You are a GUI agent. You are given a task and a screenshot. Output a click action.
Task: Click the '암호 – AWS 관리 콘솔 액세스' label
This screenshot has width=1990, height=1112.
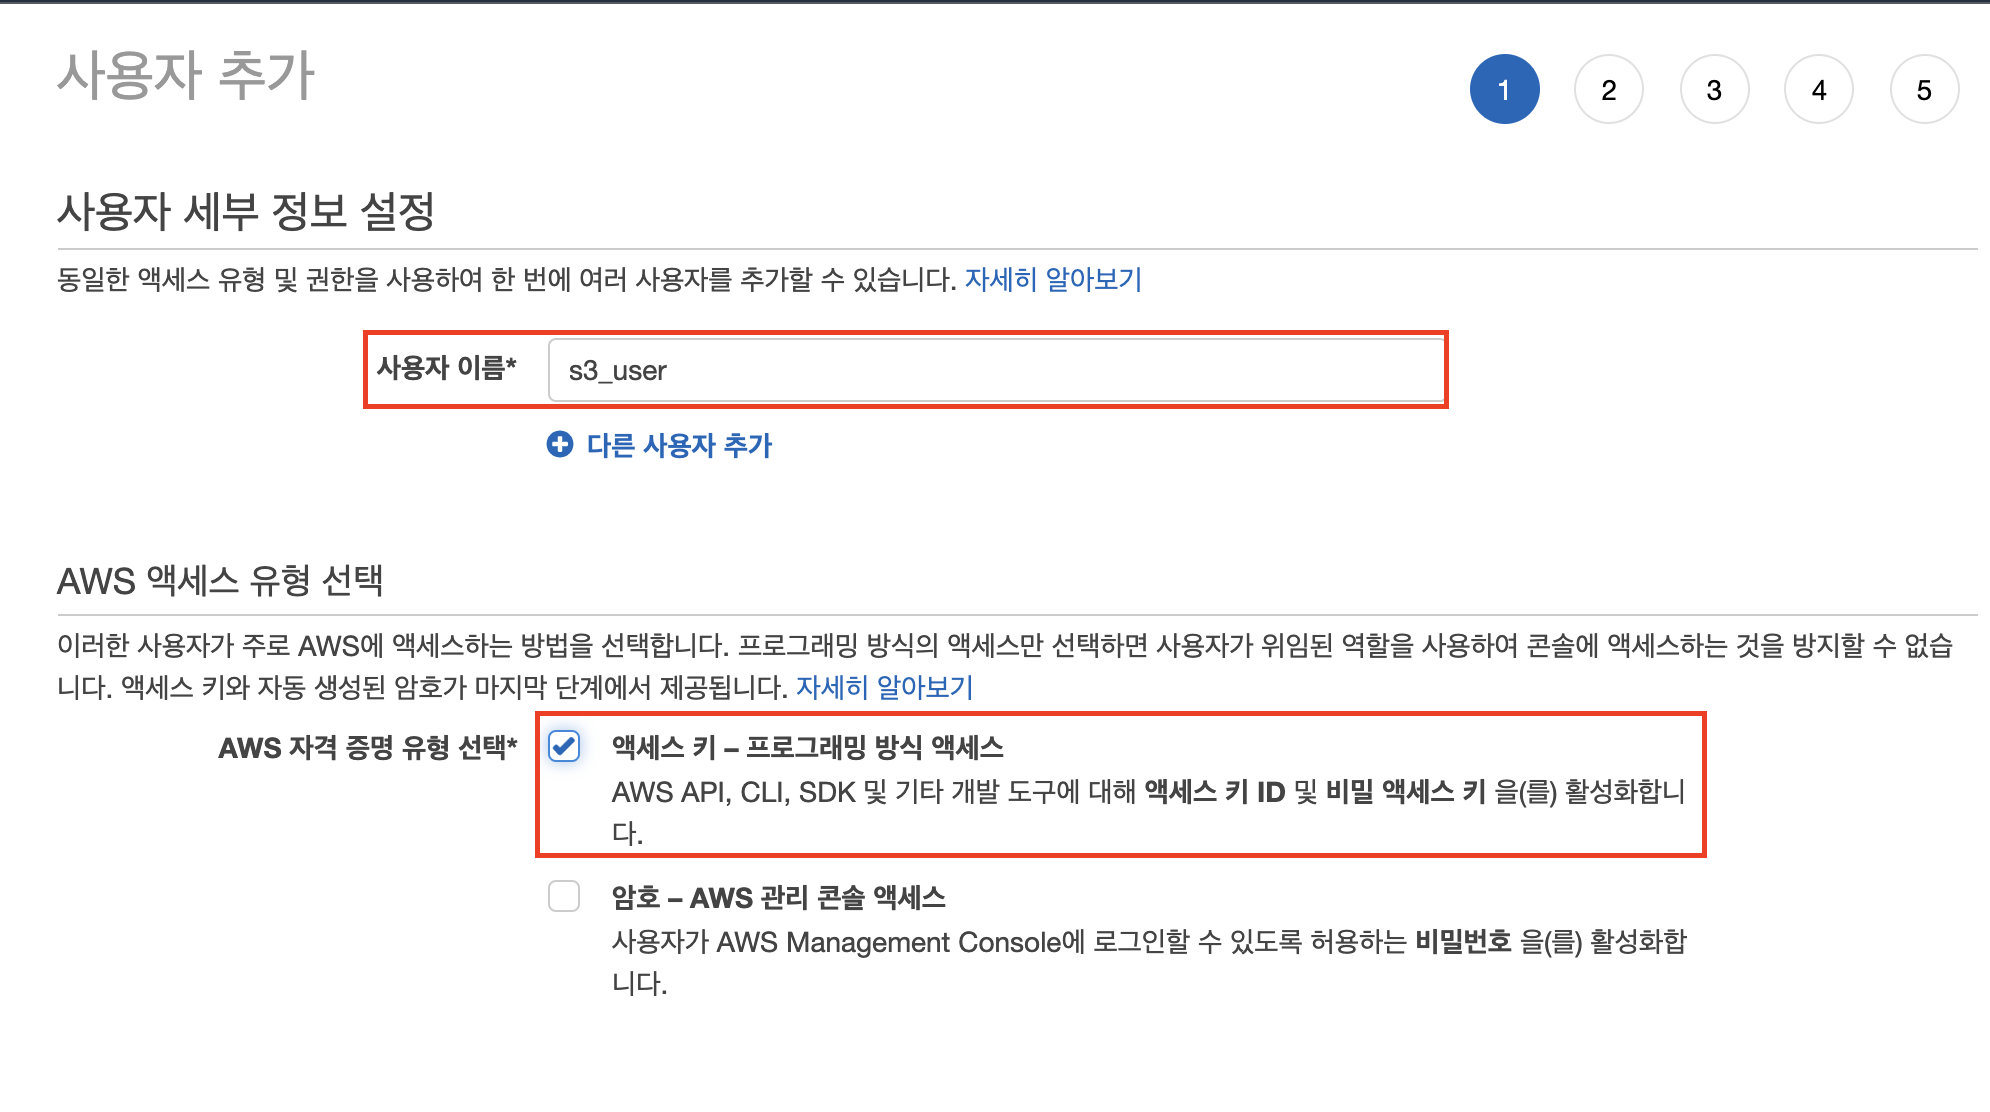[778, 897]
